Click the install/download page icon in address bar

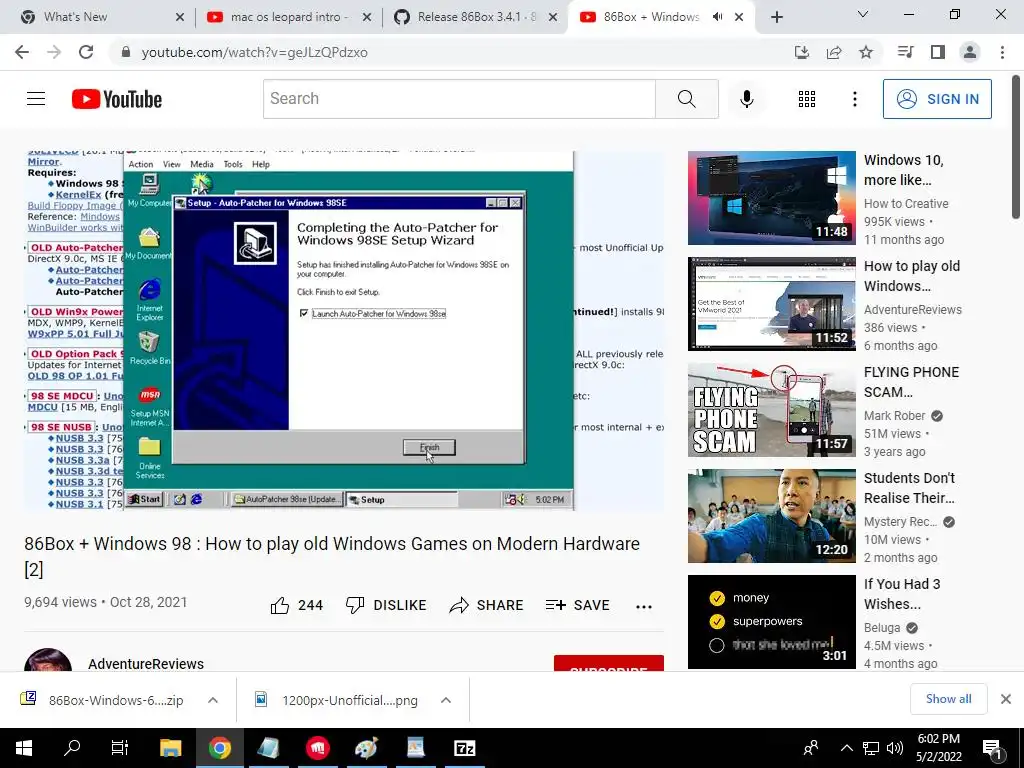pyautogui.click(x=802, y=52)
